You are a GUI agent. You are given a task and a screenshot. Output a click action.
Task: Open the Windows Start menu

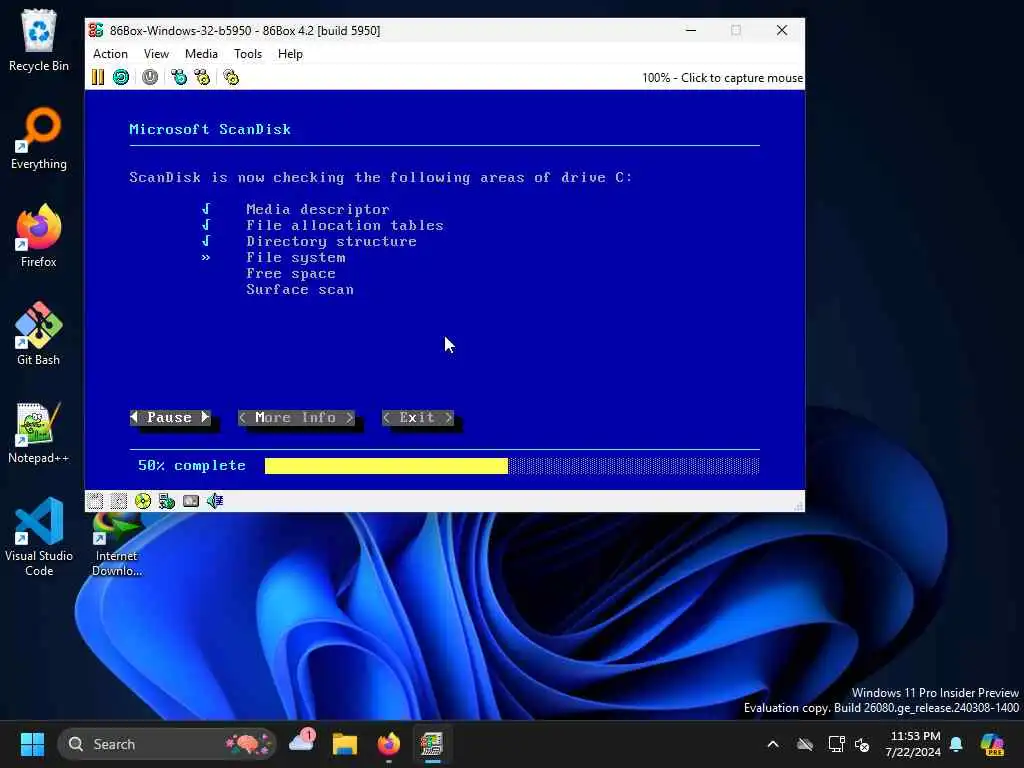click(32, 744)
